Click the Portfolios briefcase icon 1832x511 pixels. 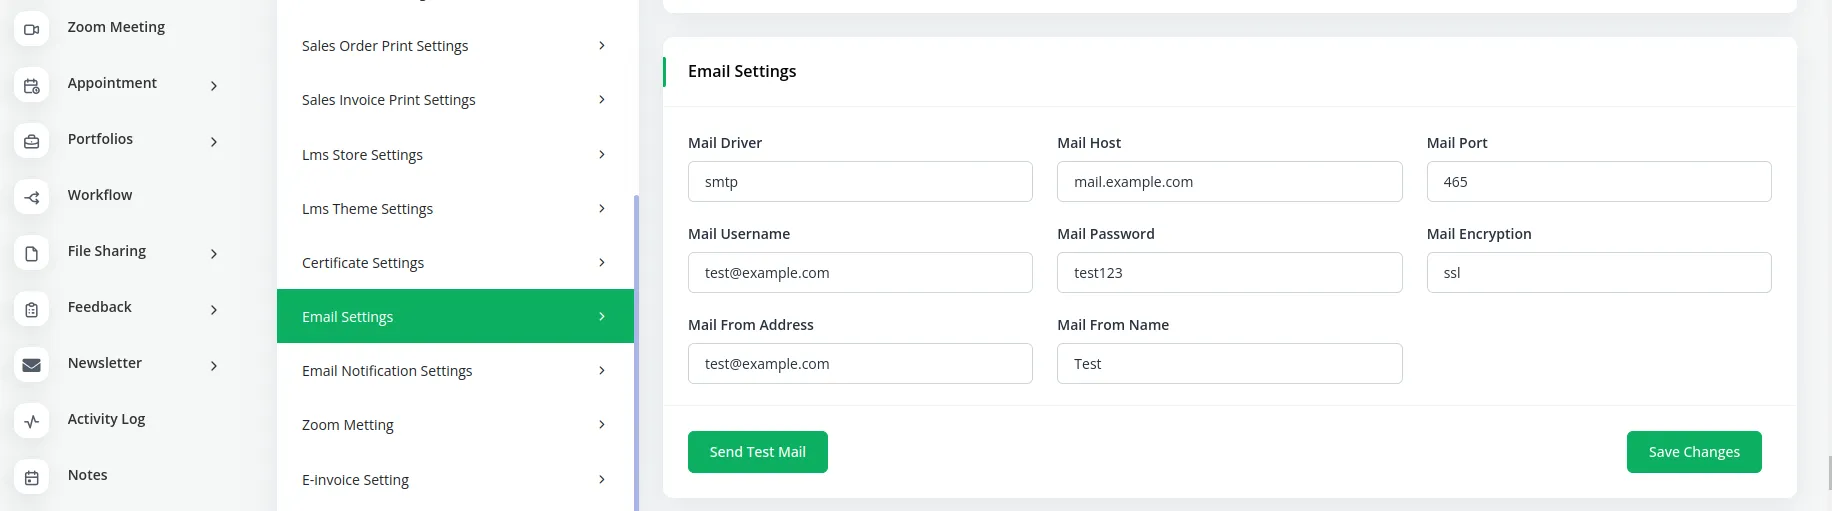pyautogui.click(x=32, y=142)
